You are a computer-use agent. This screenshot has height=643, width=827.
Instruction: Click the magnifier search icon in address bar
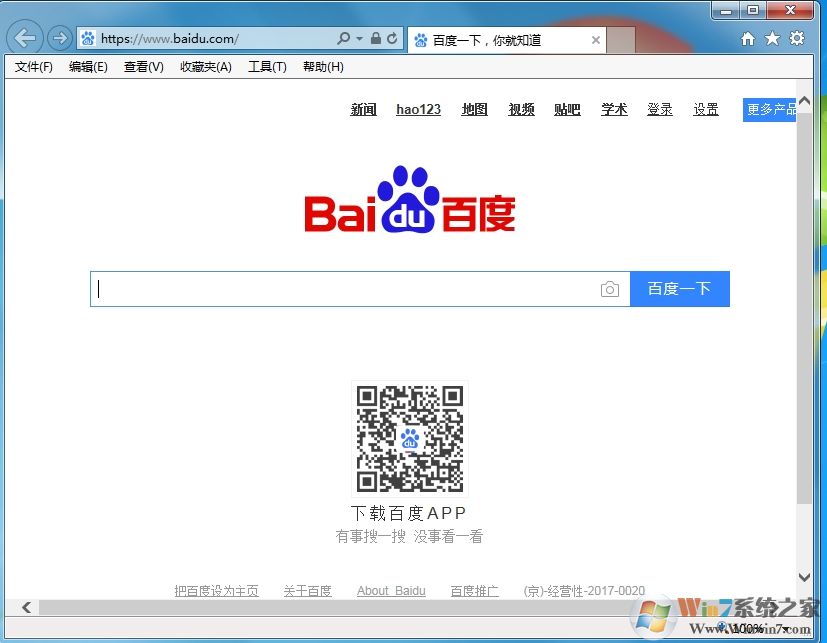(345, 38)
